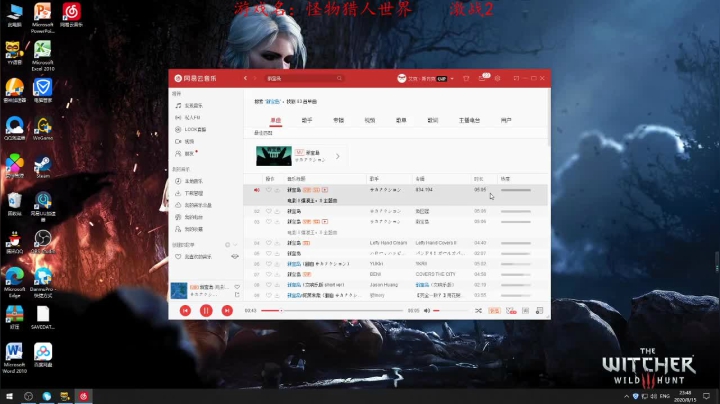Skip to the next track
The width and height of the screenshot is (720, 404).
227,311
